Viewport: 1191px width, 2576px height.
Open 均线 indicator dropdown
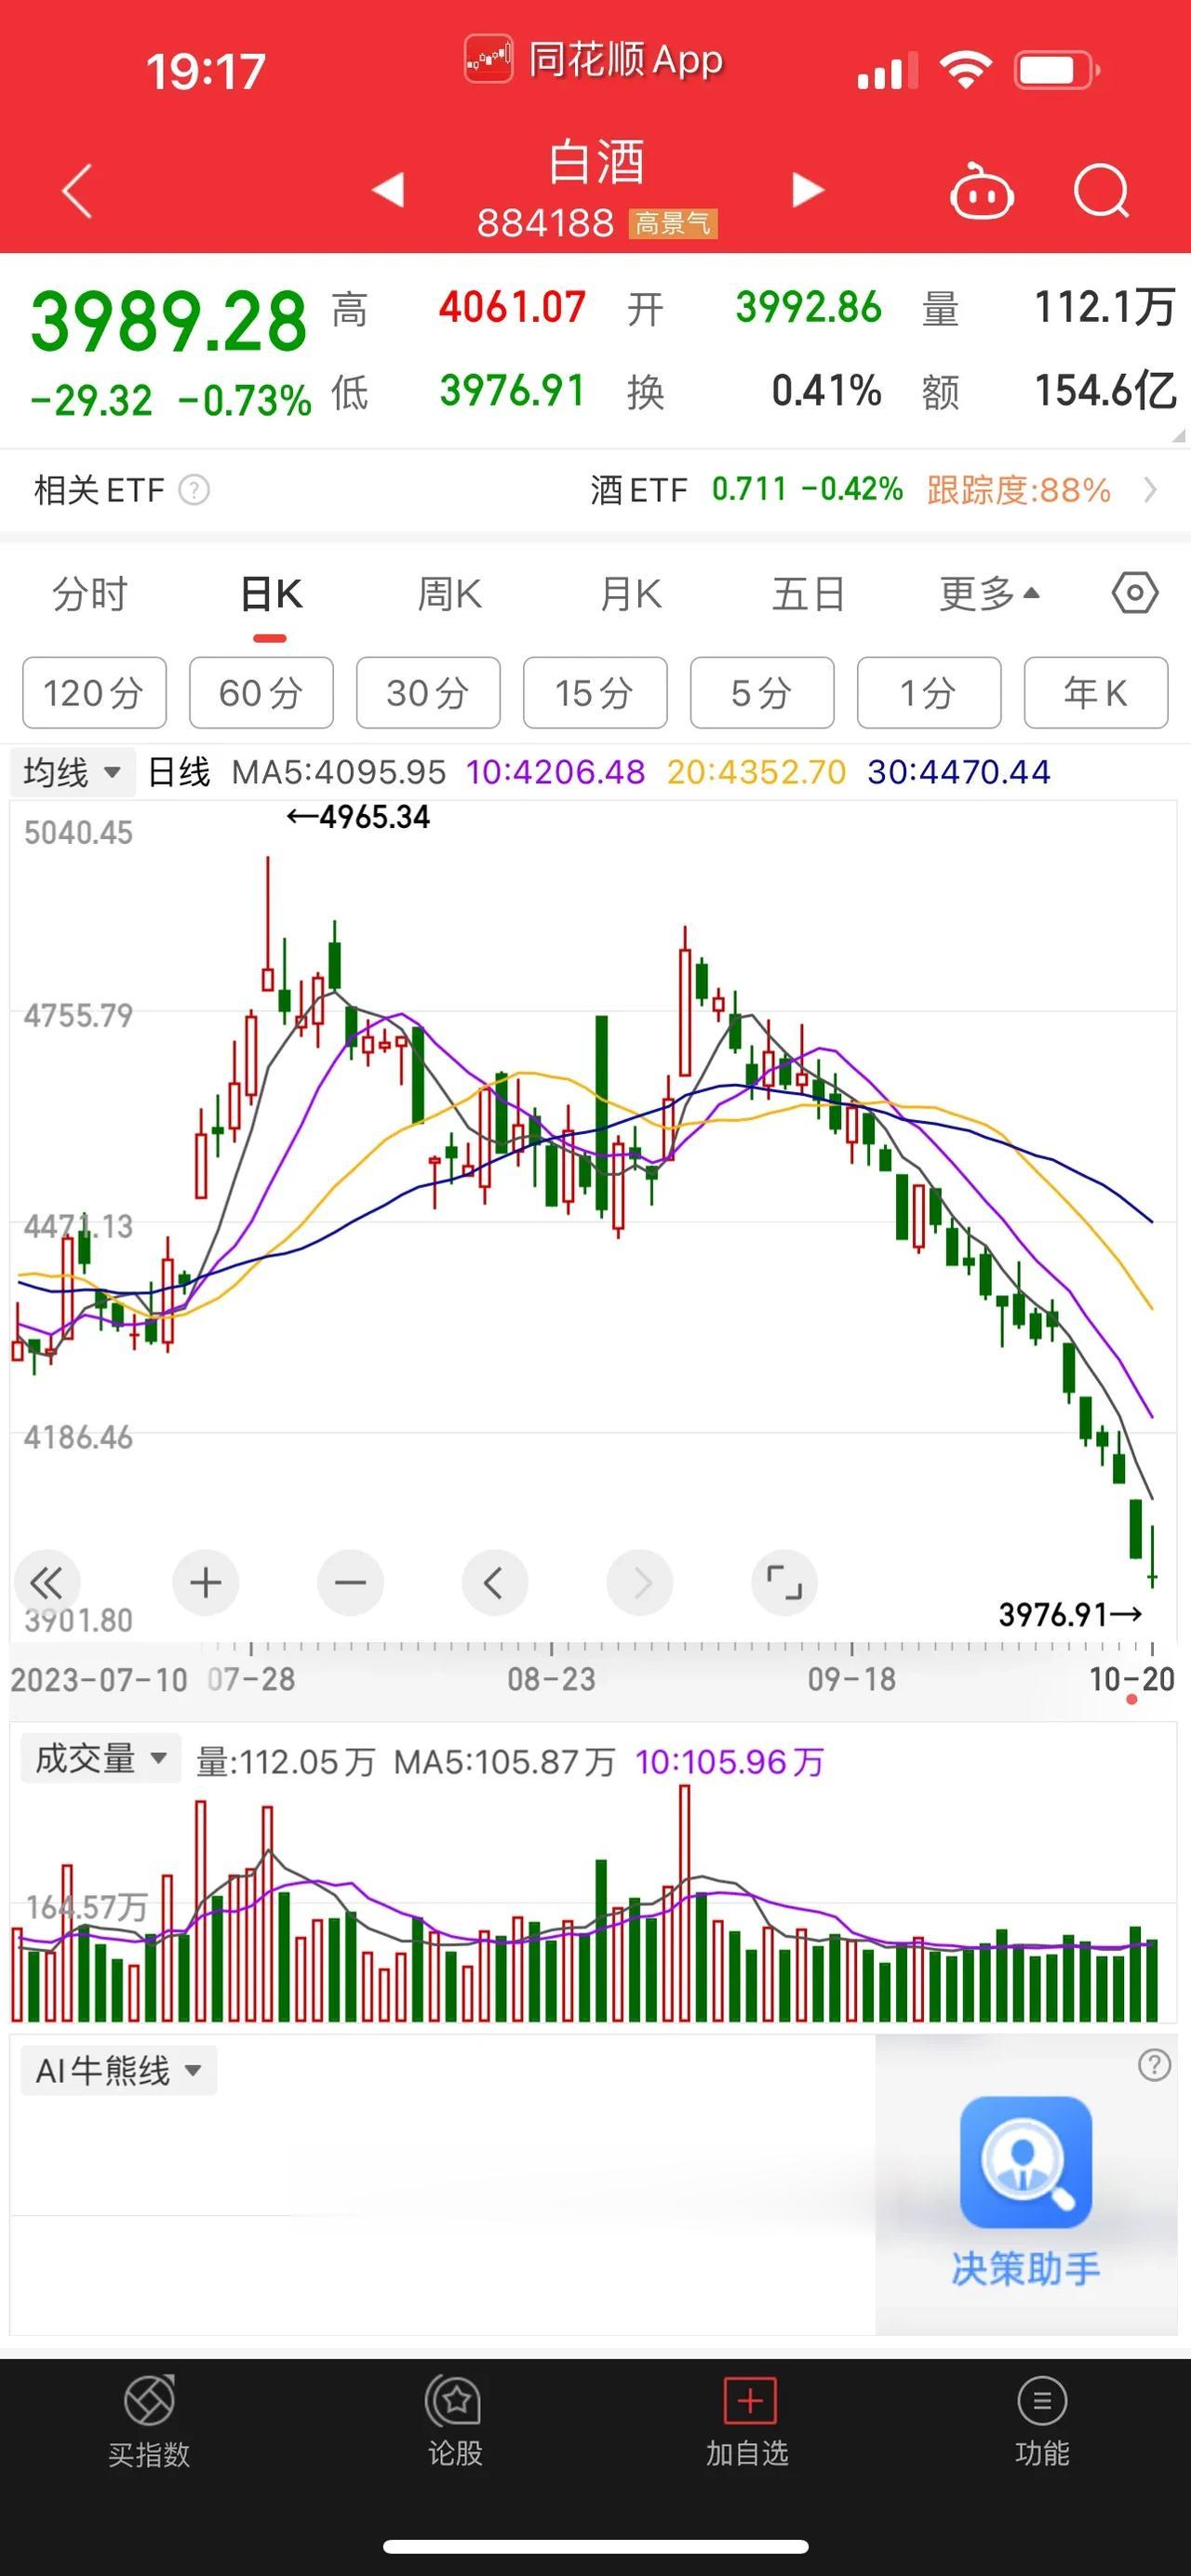(x=72, y=772)
